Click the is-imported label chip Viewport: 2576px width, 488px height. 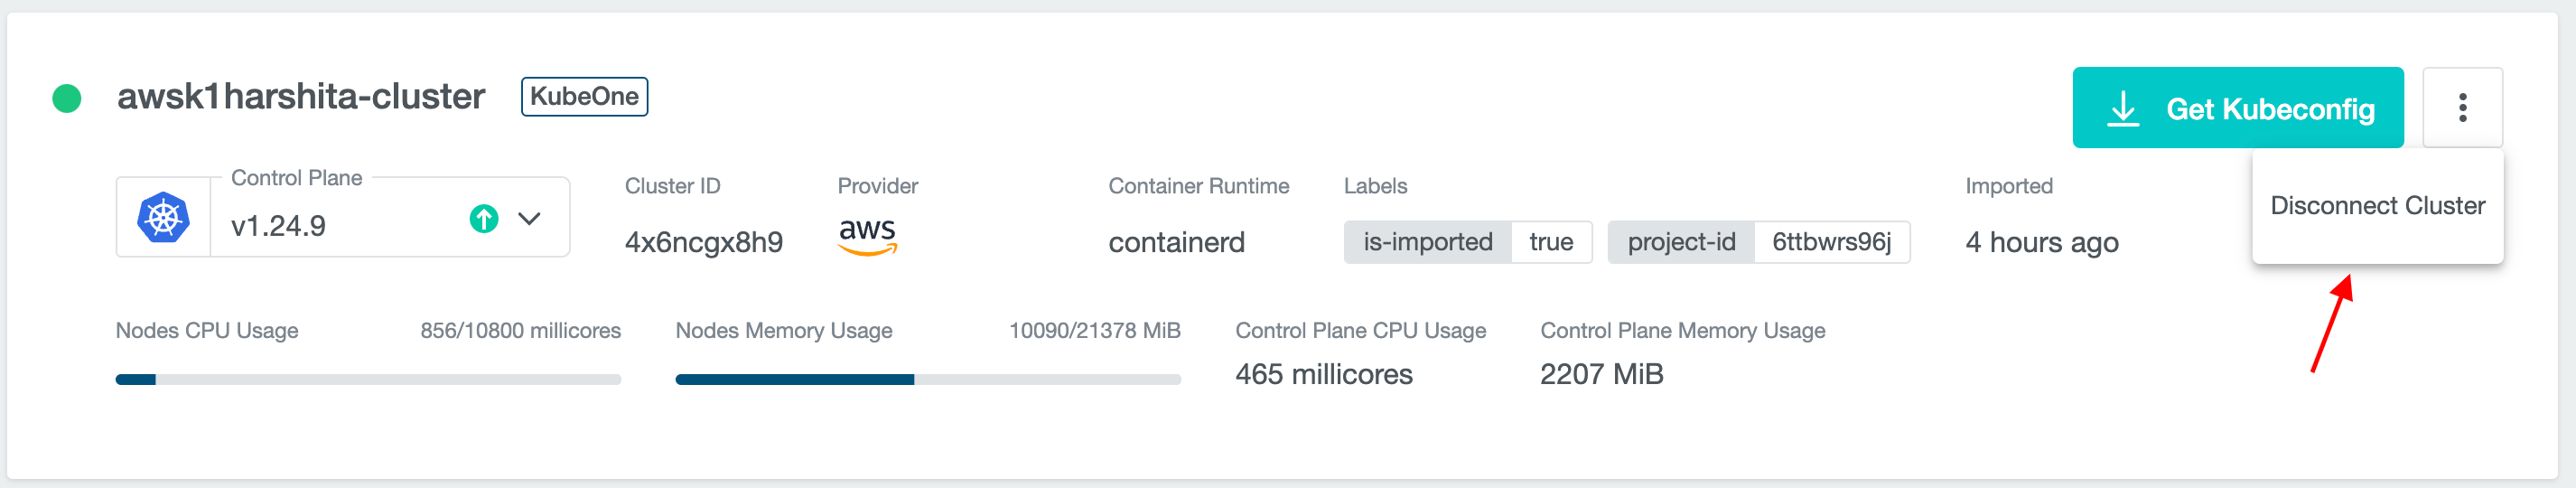click(x=1467, y=242)
